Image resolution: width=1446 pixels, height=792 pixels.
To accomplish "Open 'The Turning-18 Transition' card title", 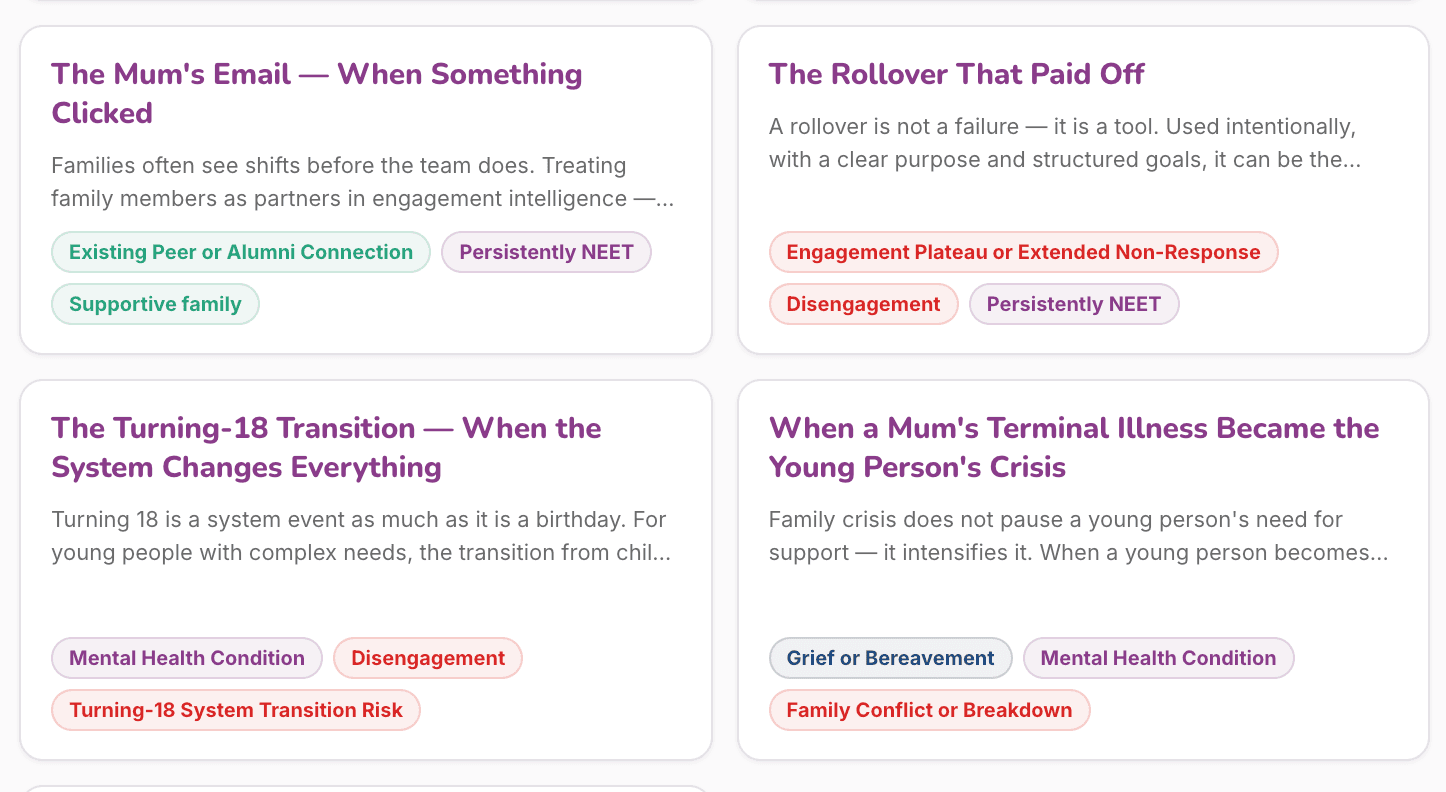I will click(326, 447).
